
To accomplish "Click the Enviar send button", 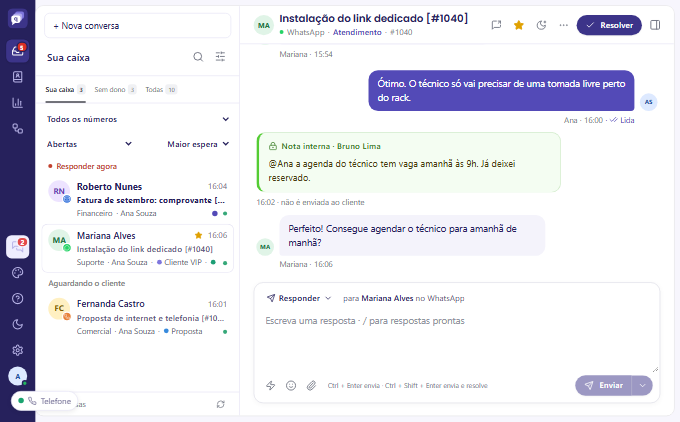I will [x=603, y=386].
